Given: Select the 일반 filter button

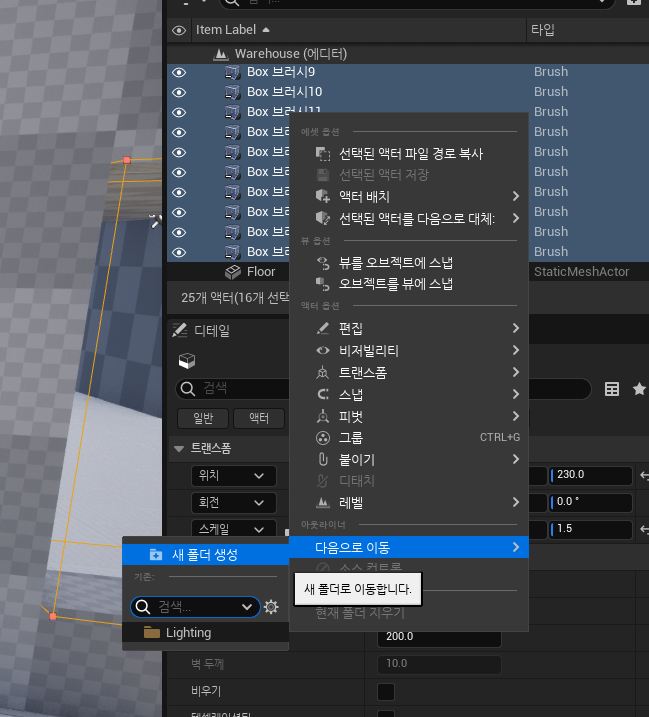Looking at the screenshot, I should (x=203, y=418).
